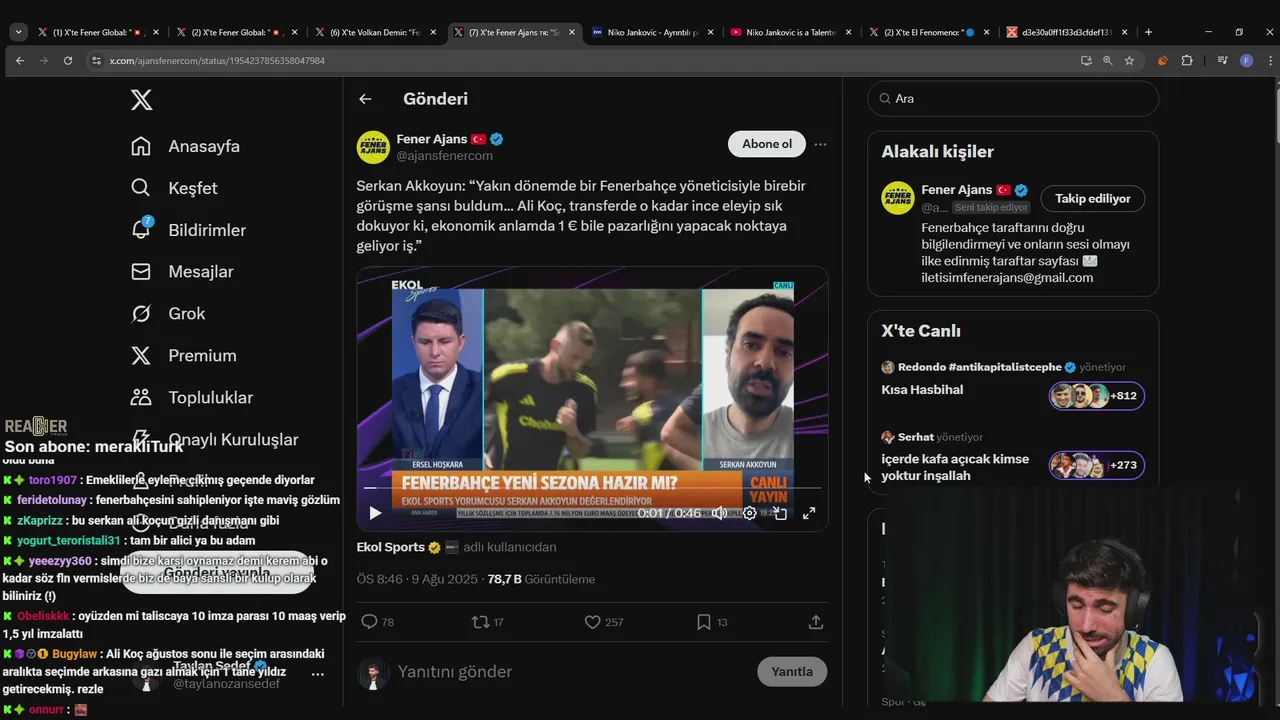Seek on the video progress bar
Image resolution: width=1280 pixels, height=720 pixels.
(x=592, y=489)
